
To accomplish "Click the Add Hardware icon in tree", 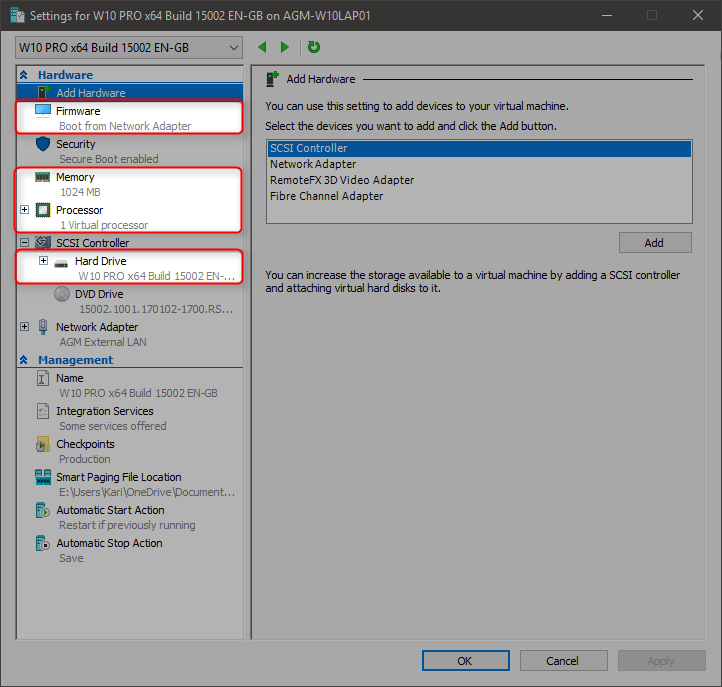I will [x=44, y=92].
